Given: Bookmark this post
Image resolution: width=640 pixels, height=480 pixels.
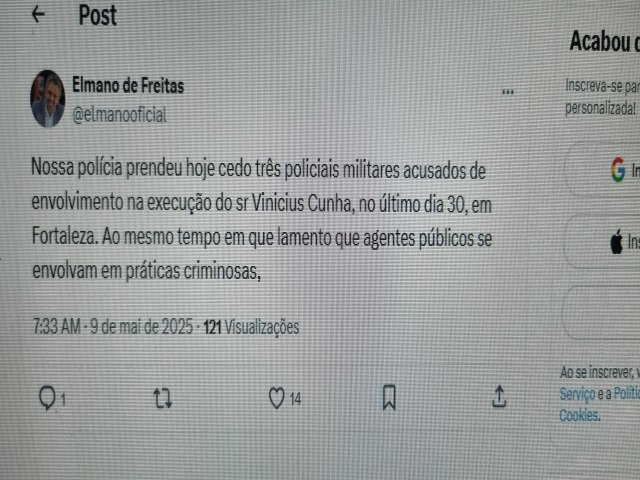Looking at the screenshot, I should [x=389, y=397].
